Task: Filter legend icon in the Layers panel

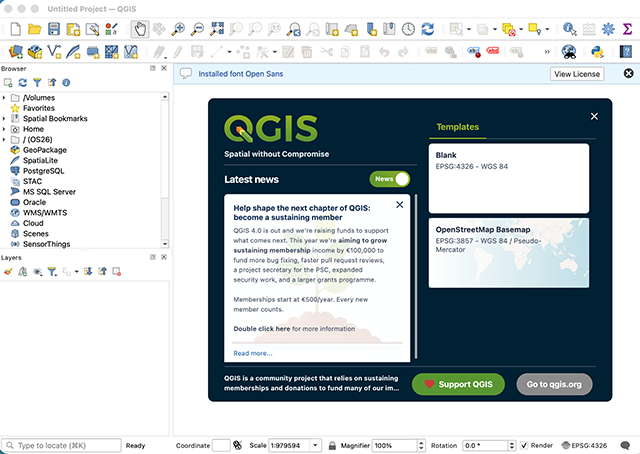Action: click(52, 272)
